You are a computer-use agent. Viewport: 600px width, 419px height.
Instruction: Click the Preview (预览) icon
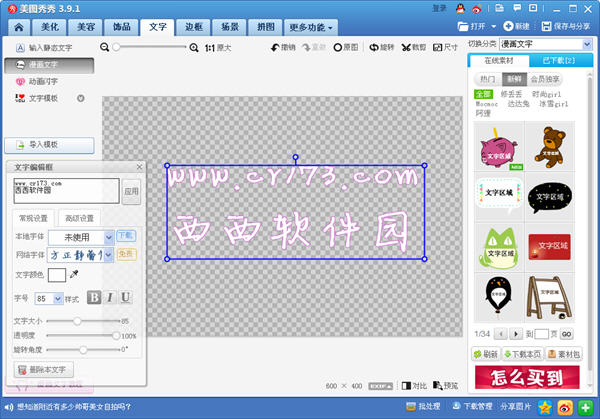[x=437, y=385]
